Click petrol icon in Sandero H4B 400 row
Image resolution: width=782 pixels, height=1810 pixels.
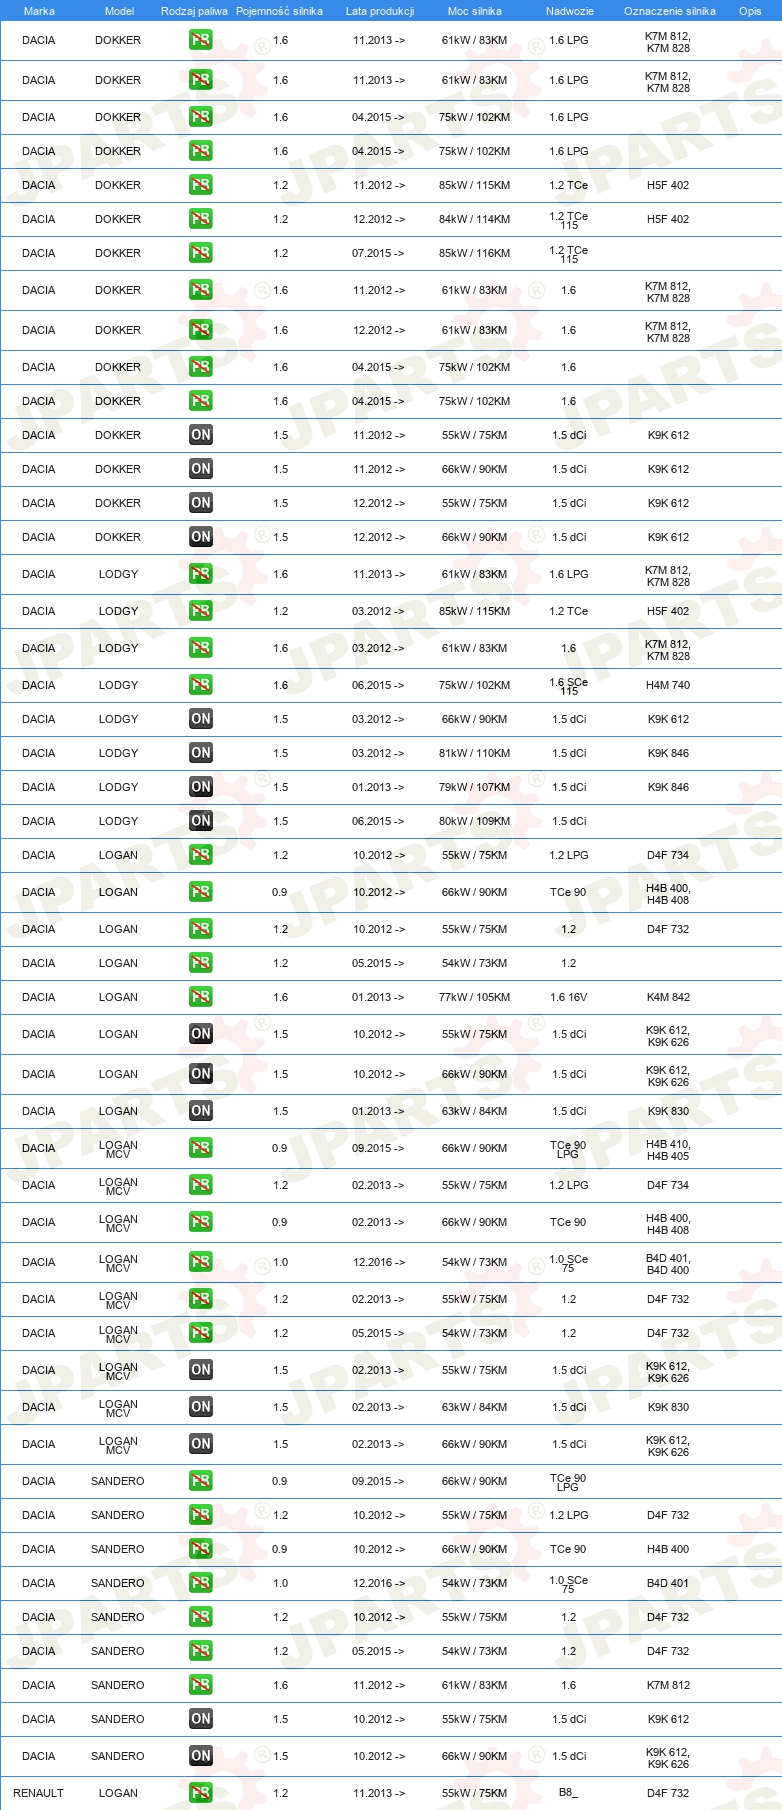[x=201, y=1549]
